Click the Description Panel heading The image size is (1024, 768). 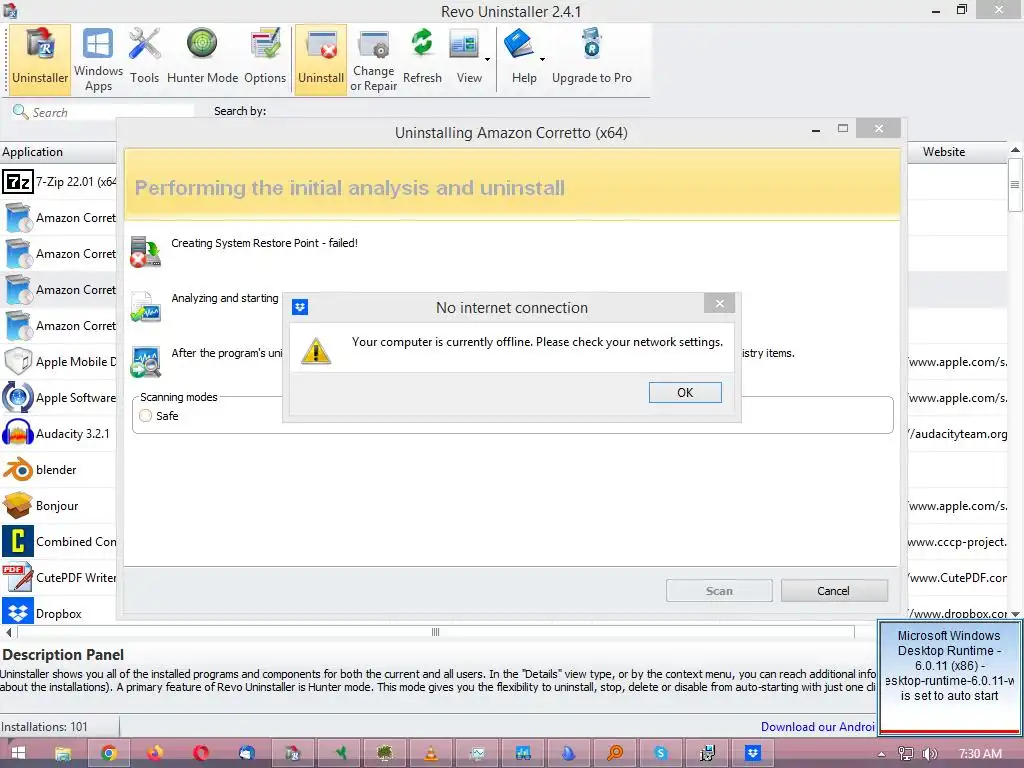point(63,654)
